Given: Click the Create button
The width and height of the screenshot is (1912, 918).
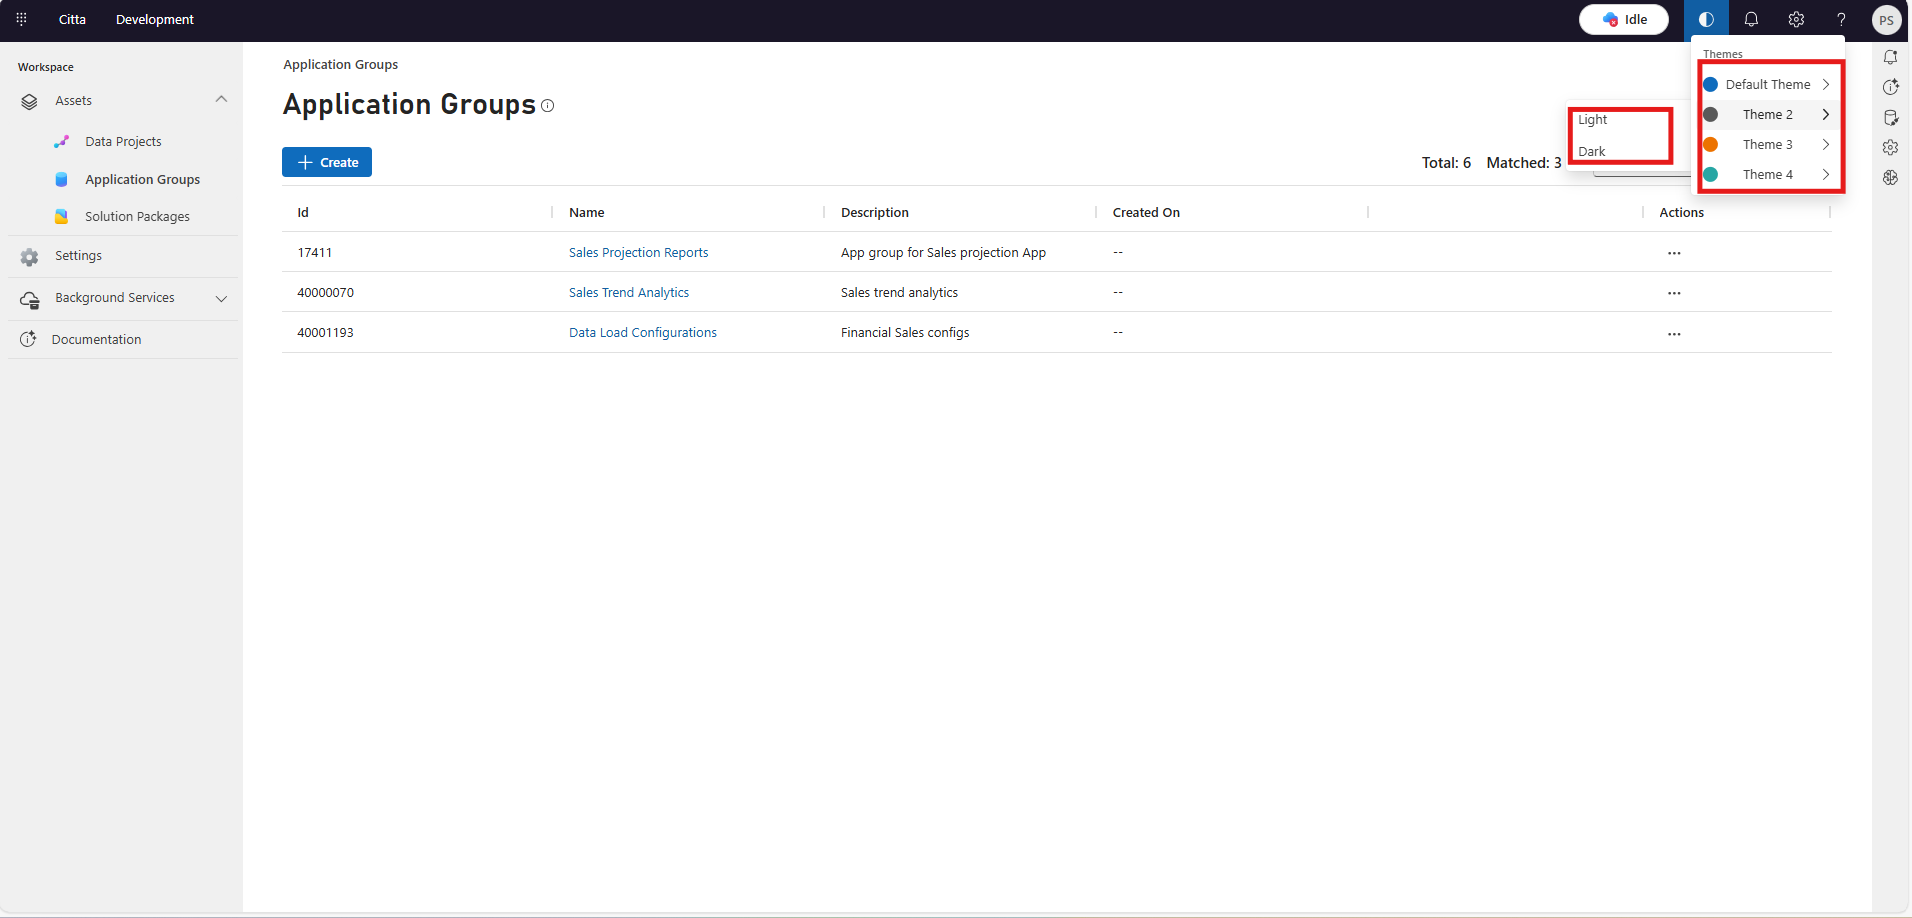Looking at the screenshot, I should [327, 162].
